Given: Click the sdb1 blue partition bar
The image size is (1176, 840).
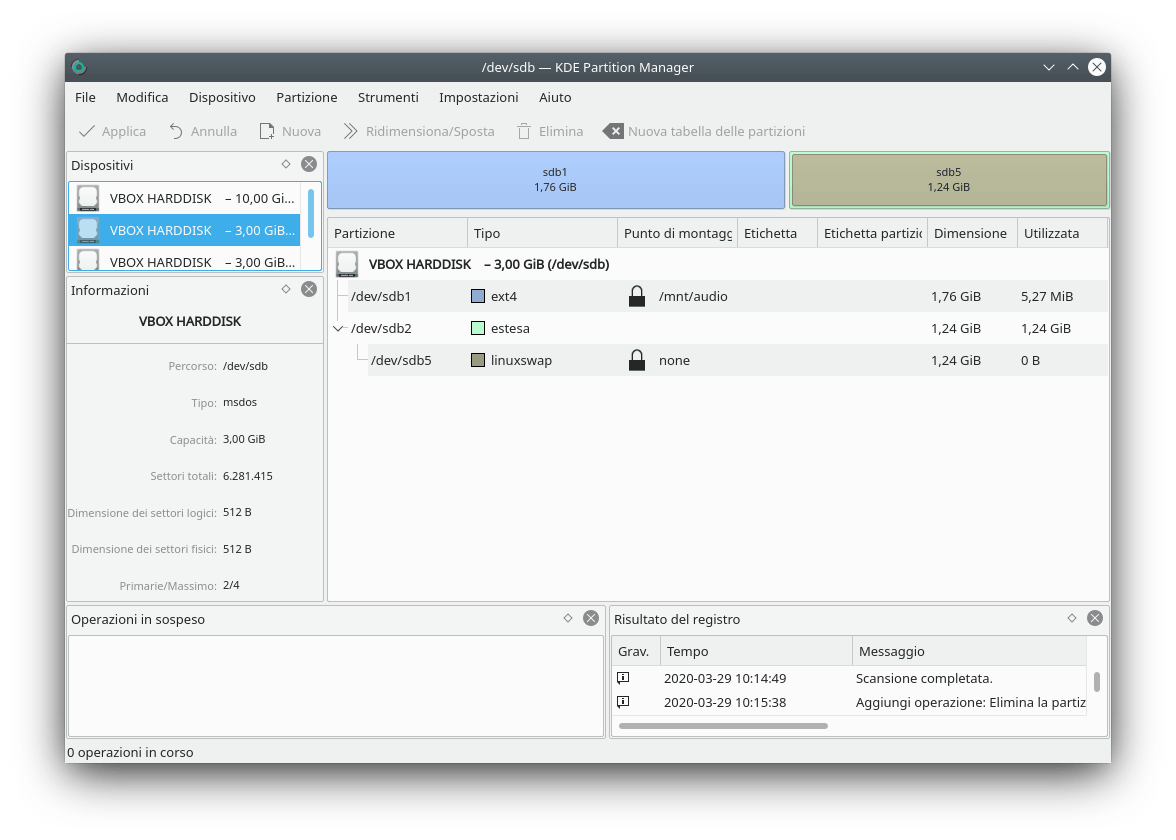Looking at the screenshot, I should pyautogui.click(x=555, y=180).
